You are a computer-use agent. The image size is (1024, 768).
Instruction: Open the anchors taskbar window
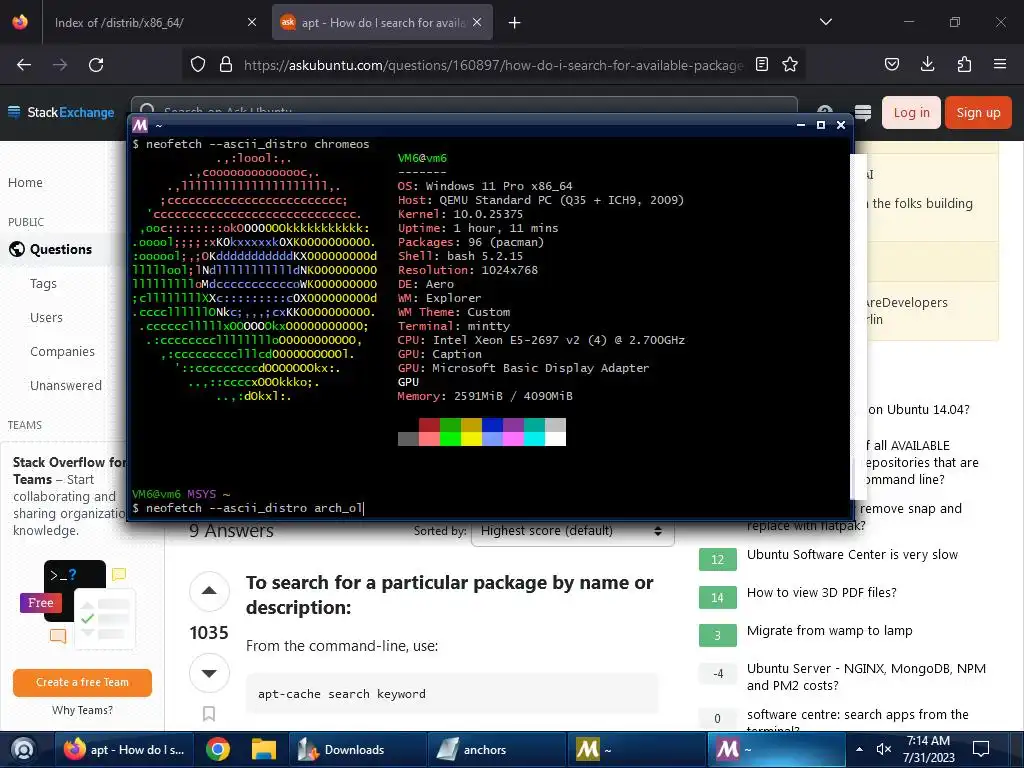(x=496, y=750)
